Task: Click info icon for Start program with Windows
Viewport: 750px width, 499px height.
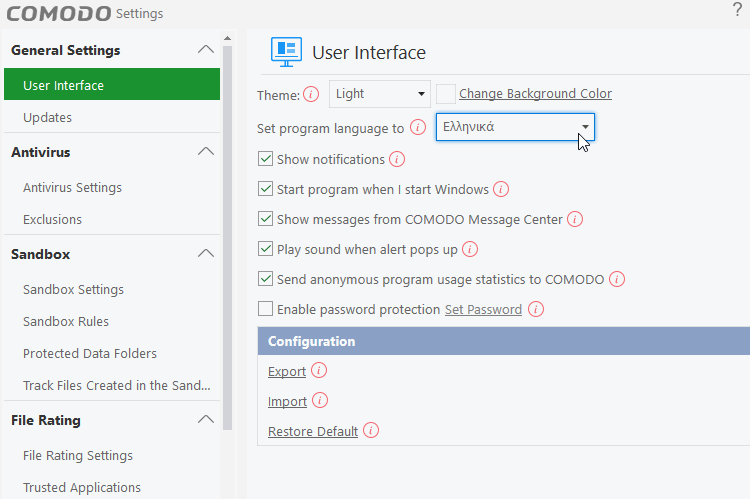Action: coord(501,189)
